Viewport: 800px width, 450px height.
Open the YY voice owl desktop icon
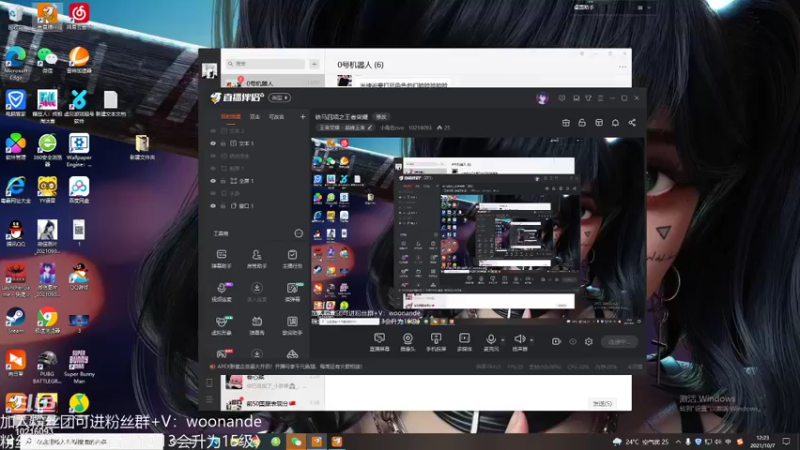click(47, 190)
